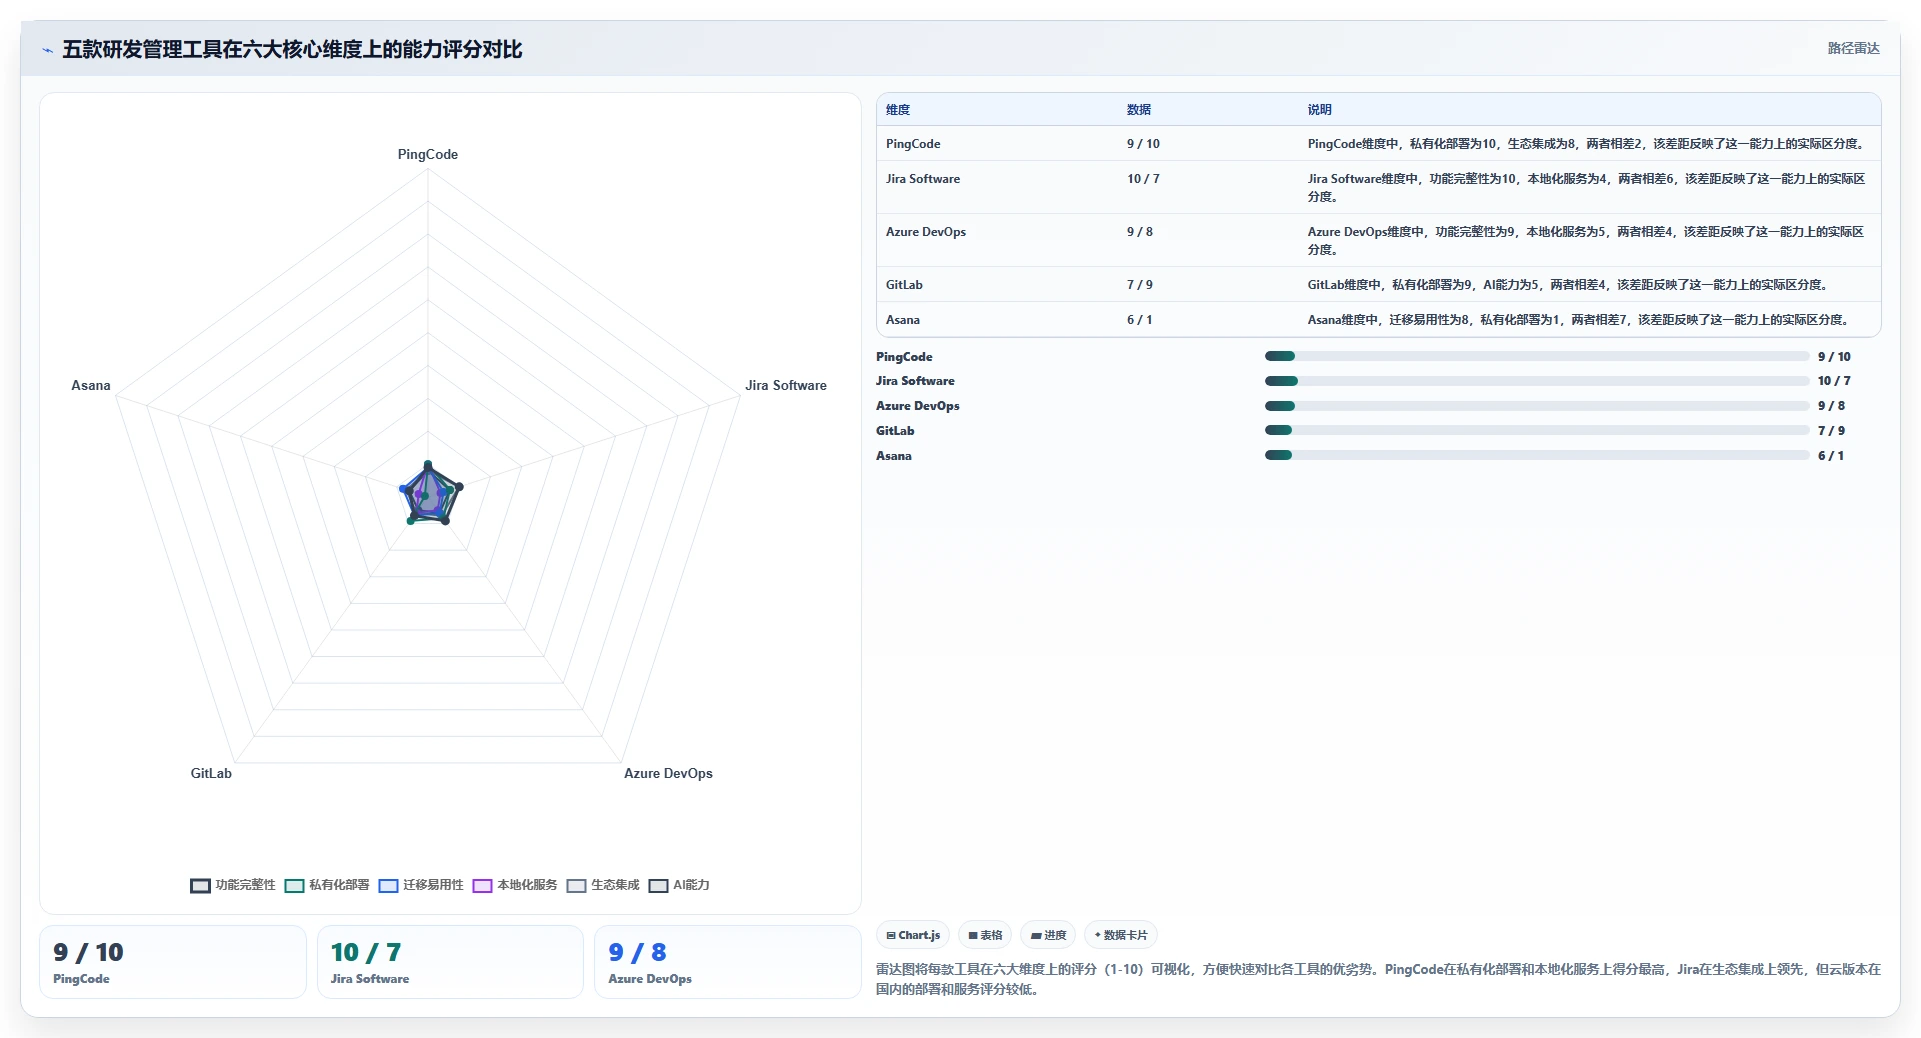
Task: Click the PingCode progress bar
Action: (1537, 356)
